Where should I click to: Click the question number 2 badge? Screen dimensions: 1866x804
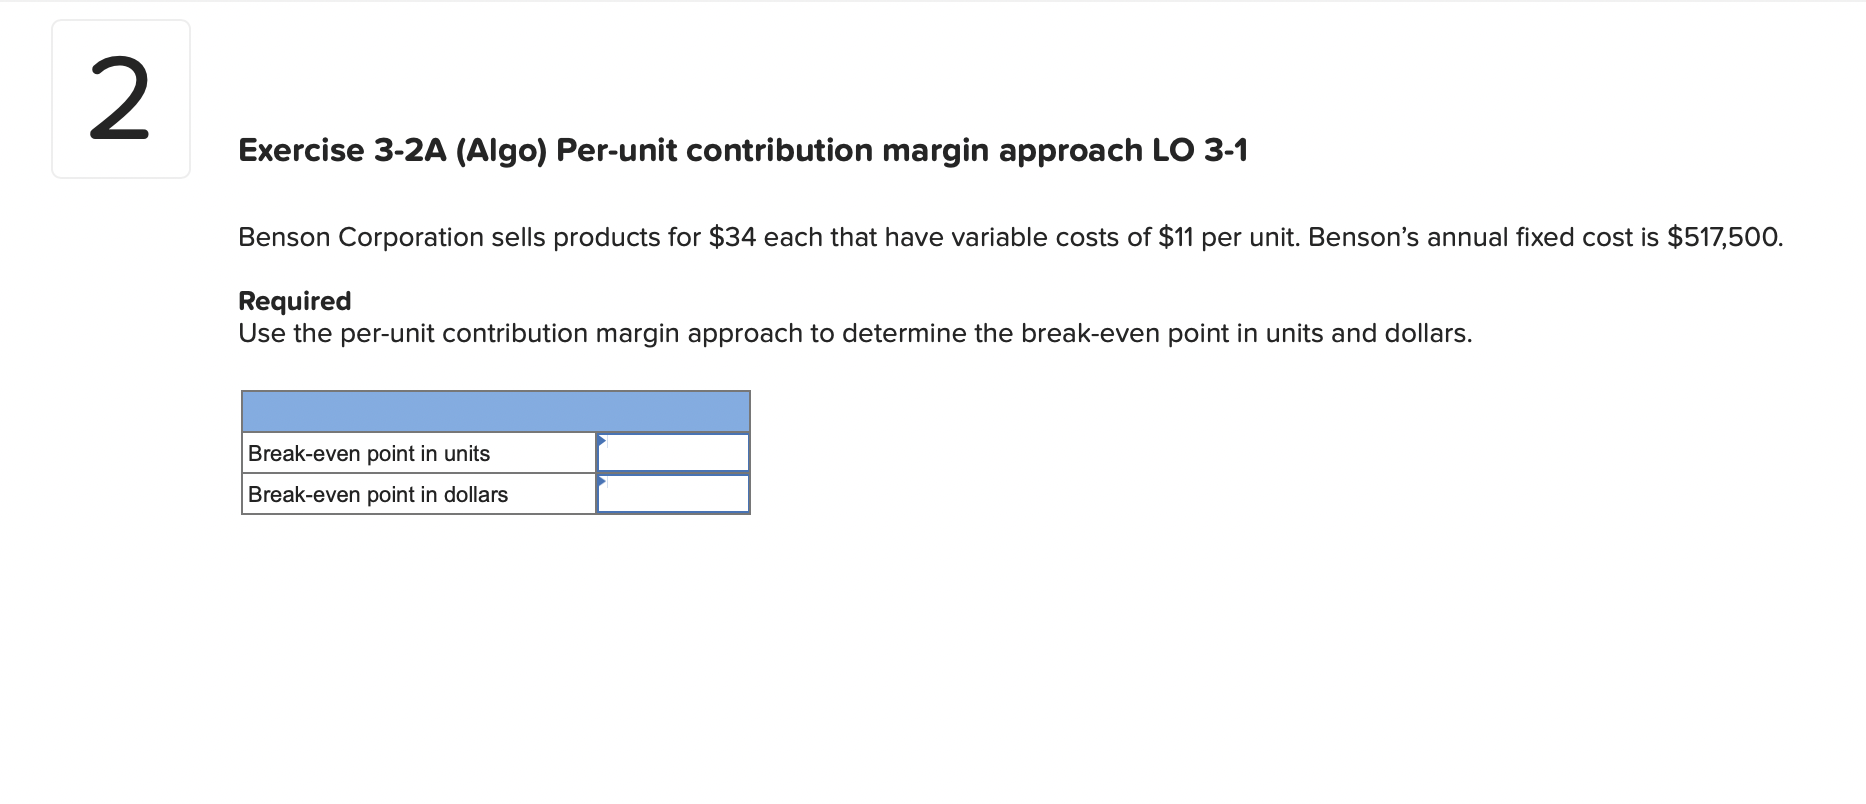(x=119, y=97)
